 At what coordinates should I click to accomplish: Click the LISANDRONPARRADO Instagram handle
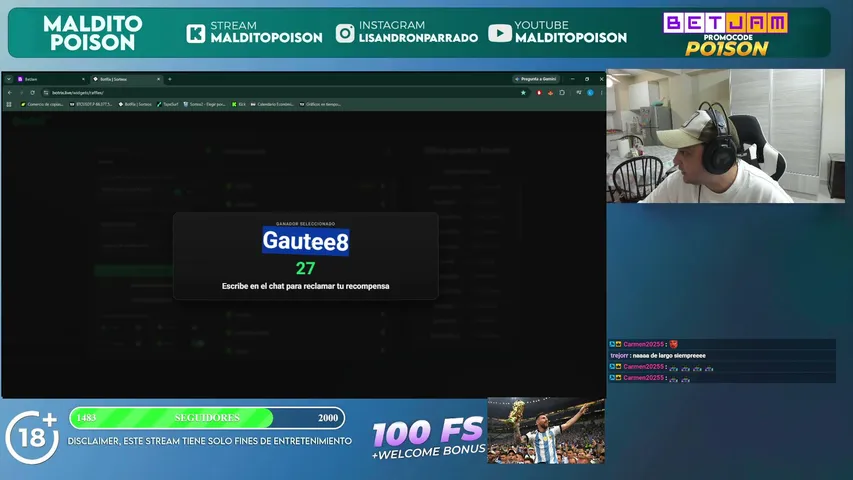pos(418,38)
